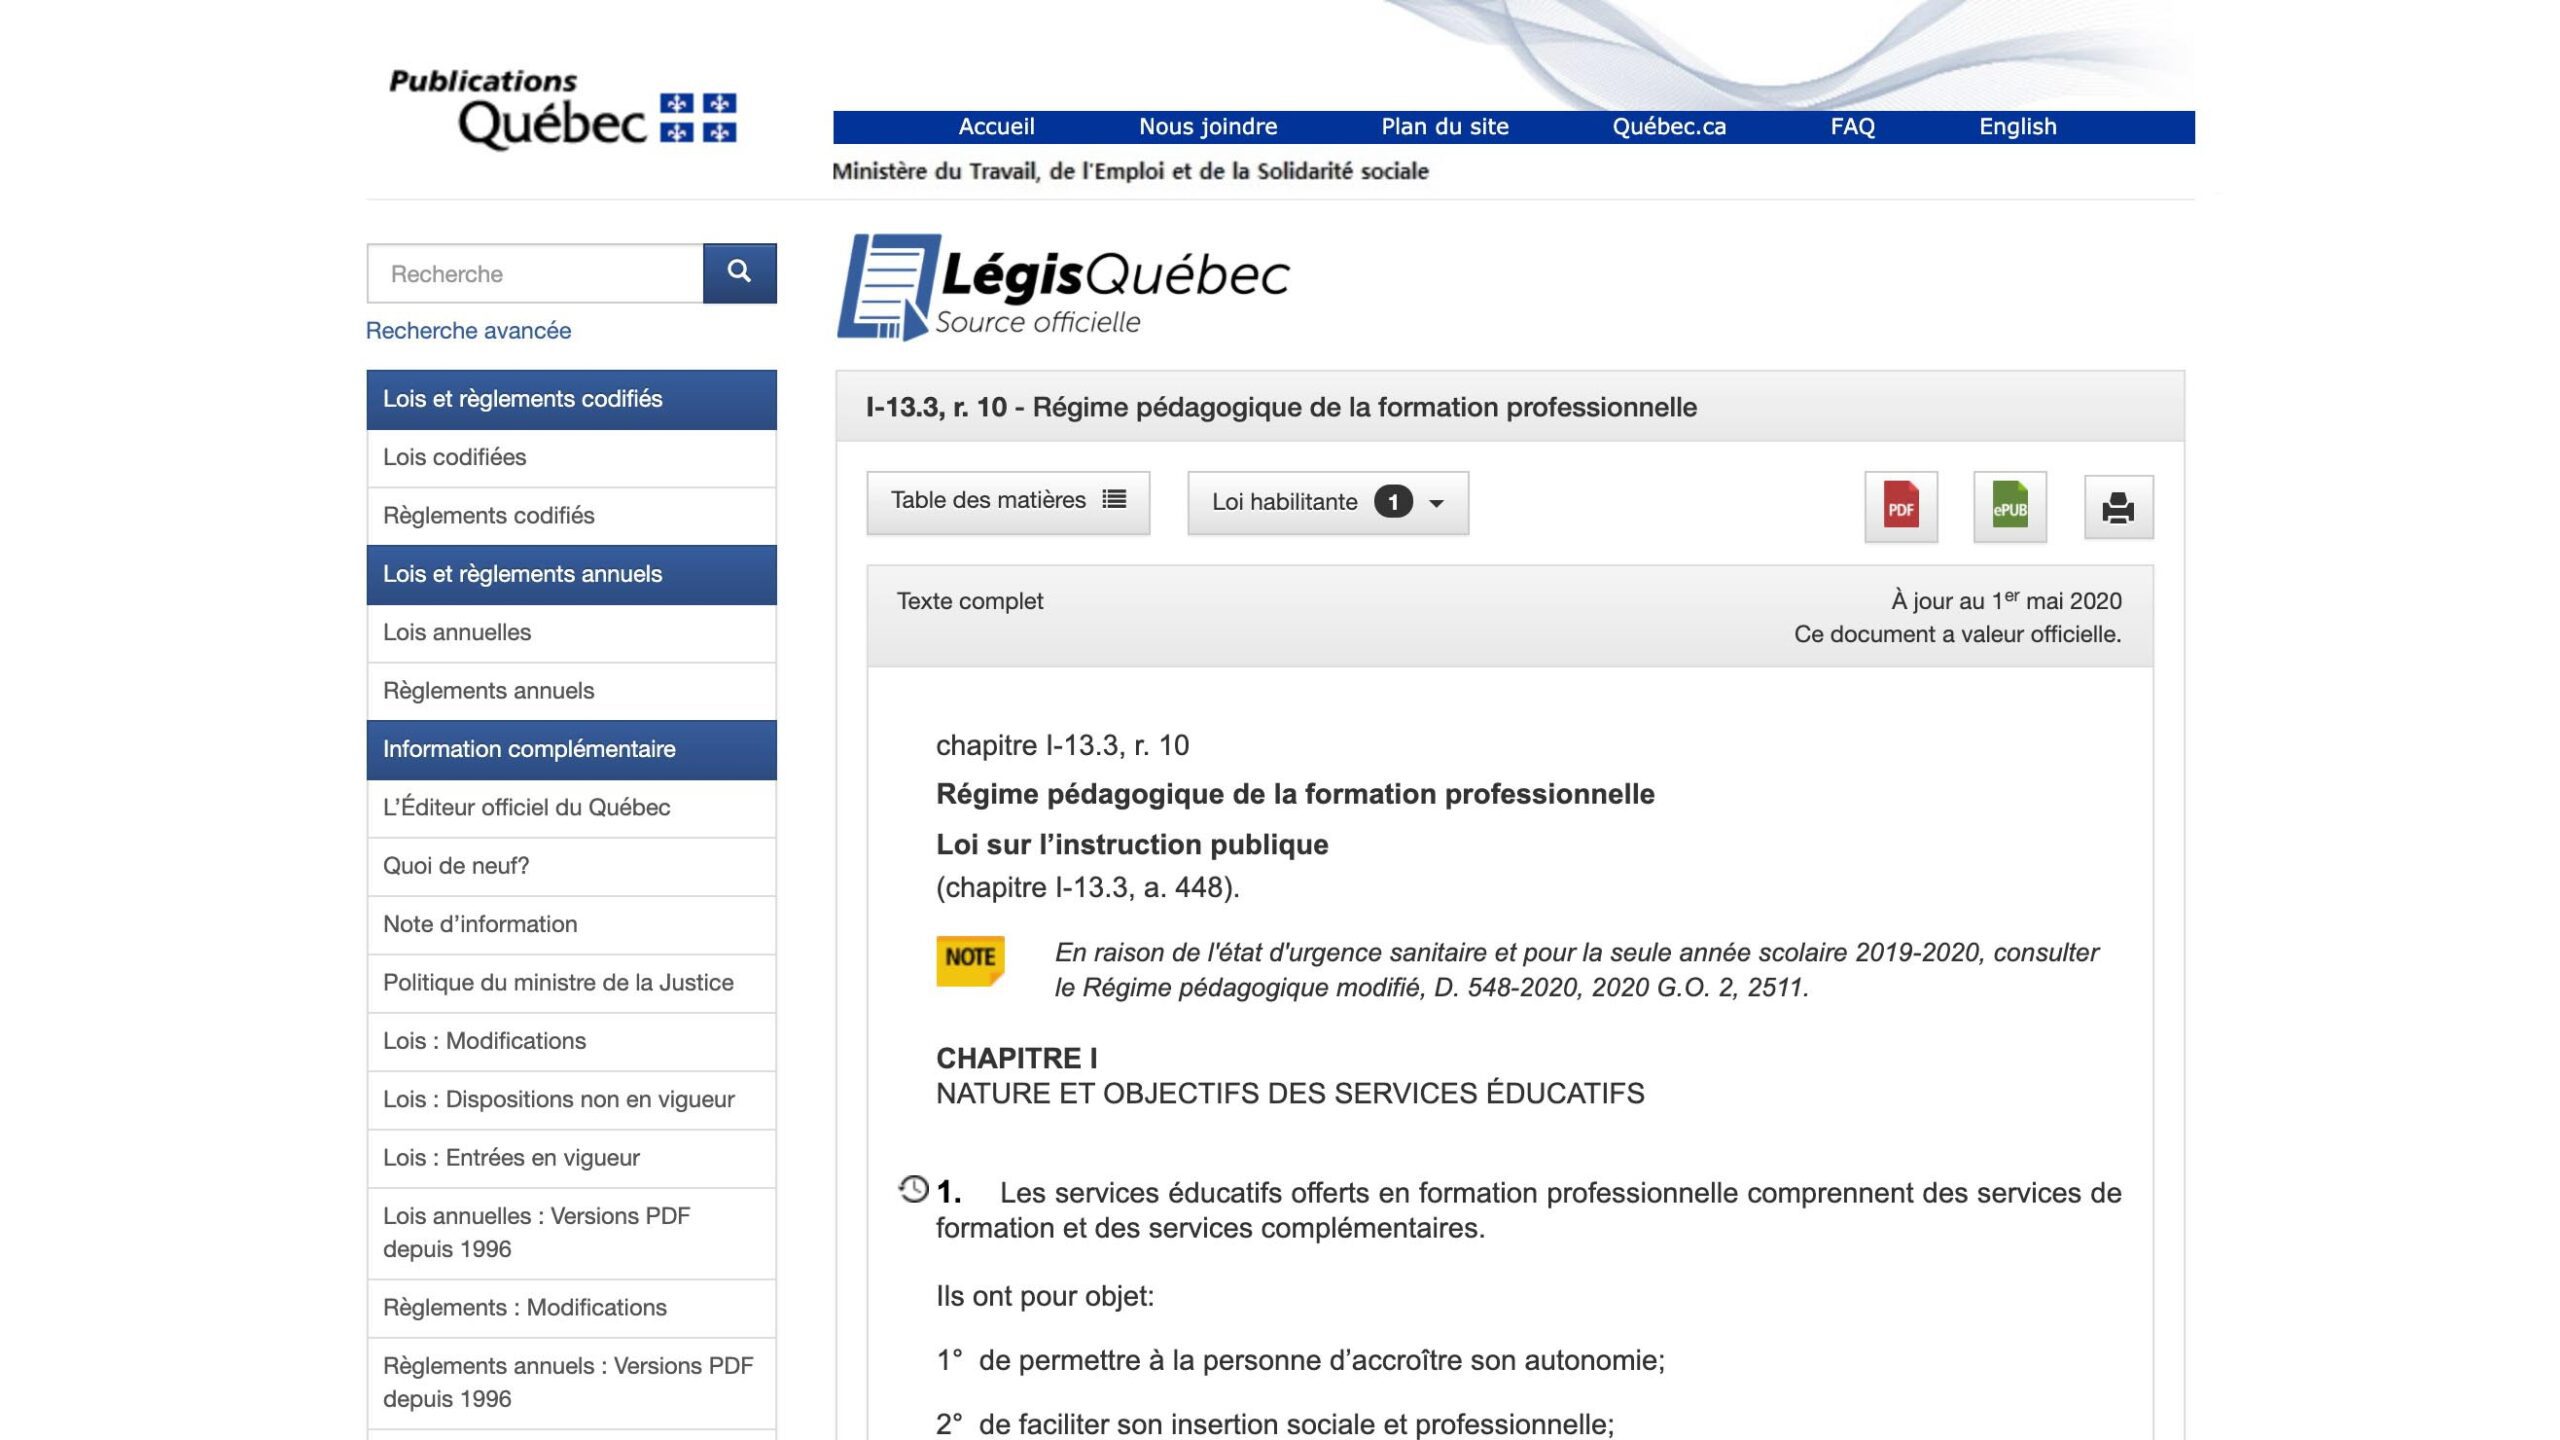Expand the Information complémentaire section
Viewport: 2560px width, 1440px height.
tap(529, 748)
